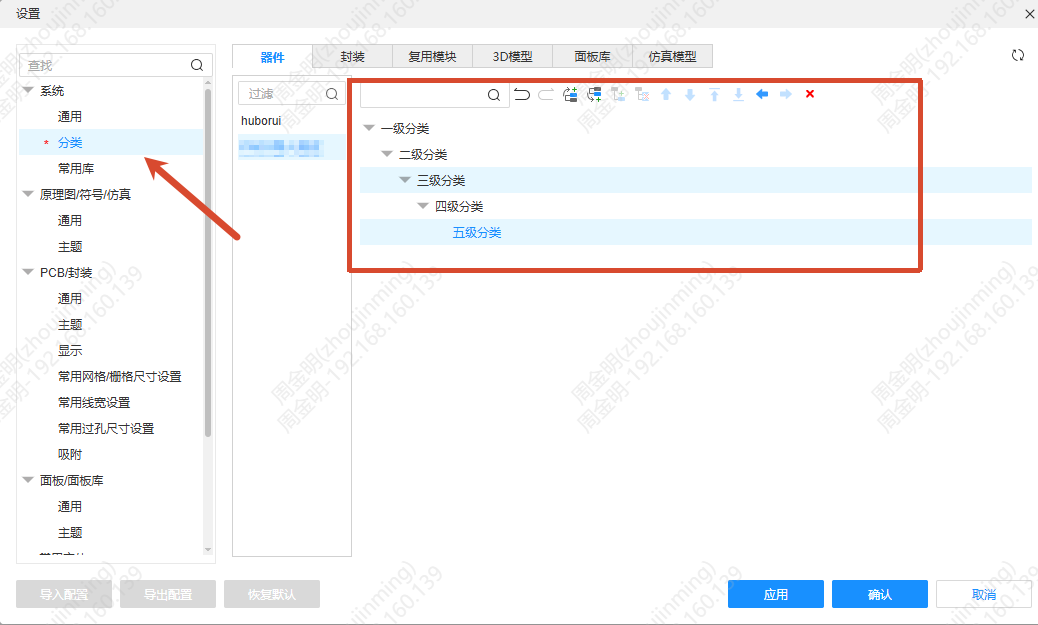The width and height of the screenshot is (1038, 625).
Task: Click the settings tree vertical scrollbar
Action: 208,265
